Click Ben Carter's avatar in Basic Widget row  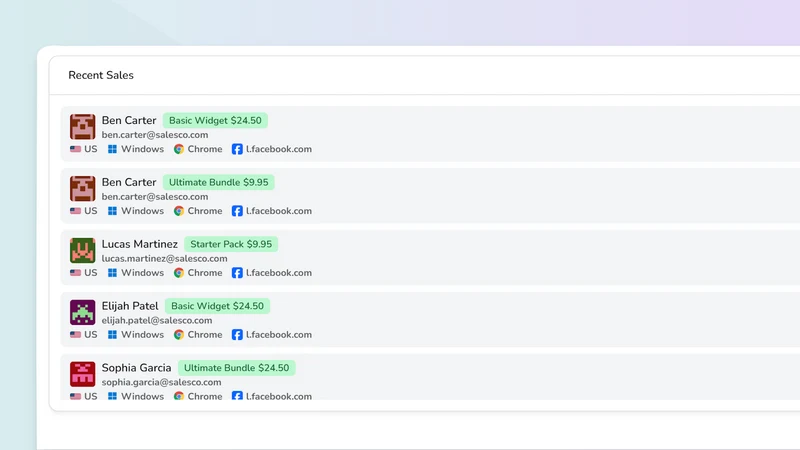coord(83,127)
